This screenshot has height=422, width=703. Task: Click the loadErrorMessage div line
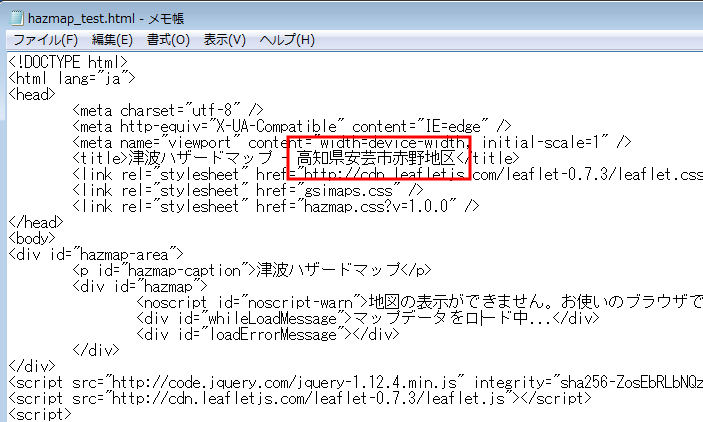click(268, 335)
